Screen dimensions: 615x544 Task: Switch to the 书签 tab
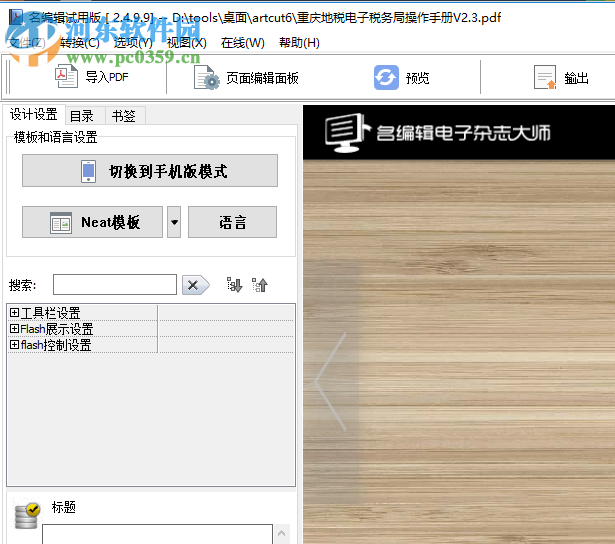tap(124, 116)
